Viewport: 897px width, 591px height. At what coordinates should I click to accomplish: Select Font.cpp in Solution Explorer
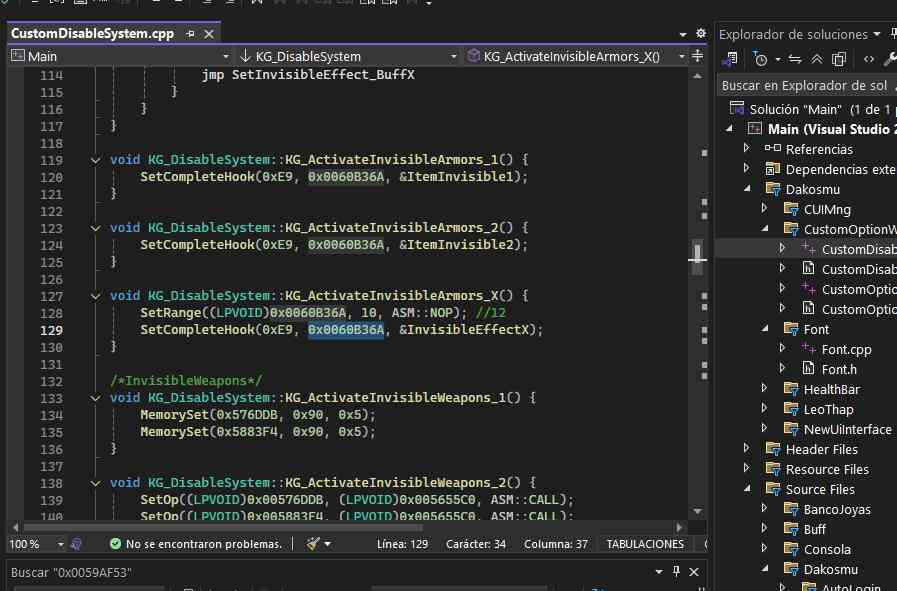point(846,350)
